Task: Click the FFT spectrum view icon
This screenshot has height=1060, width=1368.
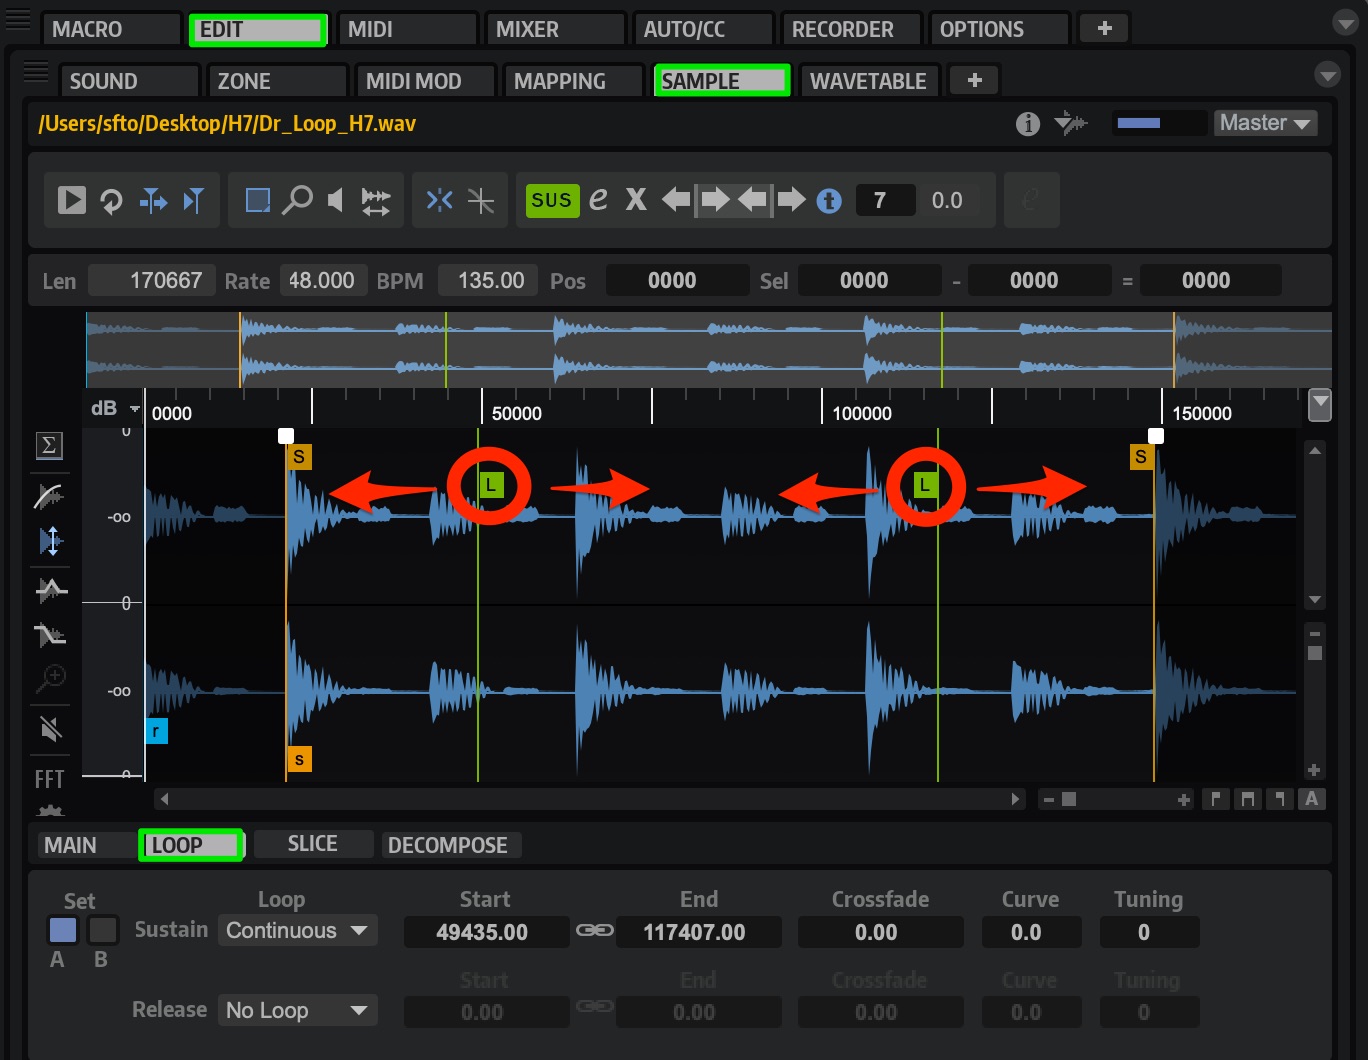Action: pos(49,779)
